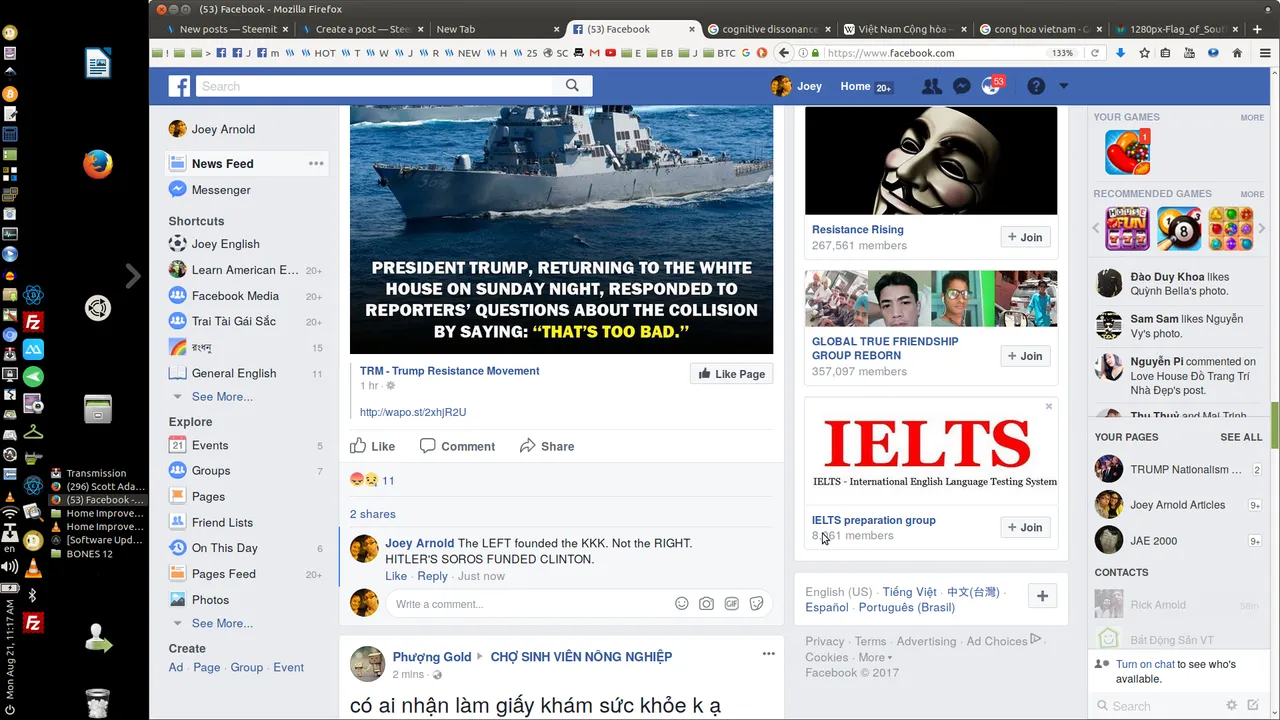Viewport: 1280px width, 720px height.
Task: Expand the hidden desktop panel arrow
Action: click(x=133, y=276)
